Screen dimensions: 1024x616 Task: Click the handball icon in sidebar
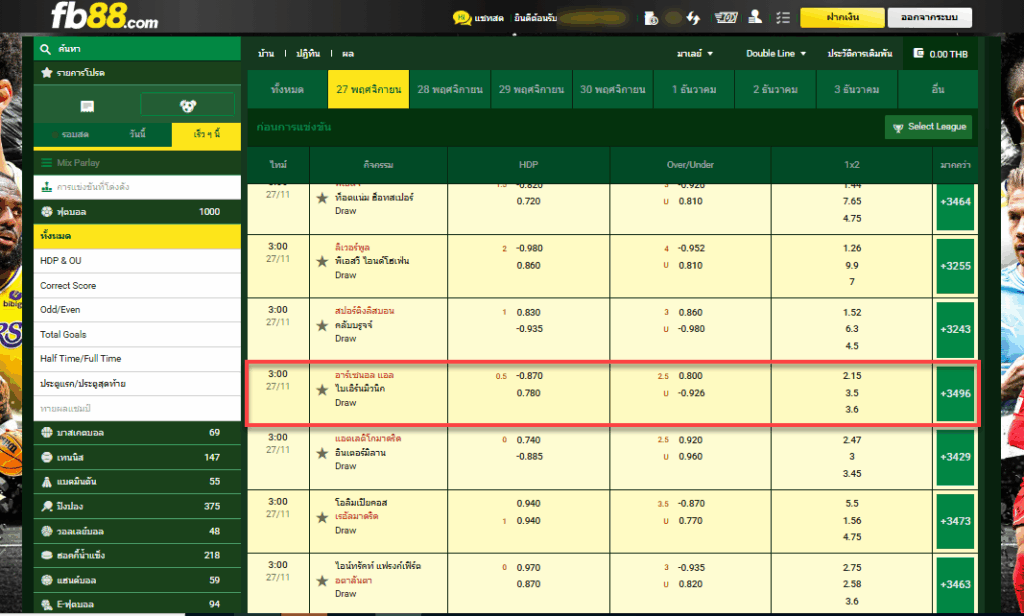(46, 580)
